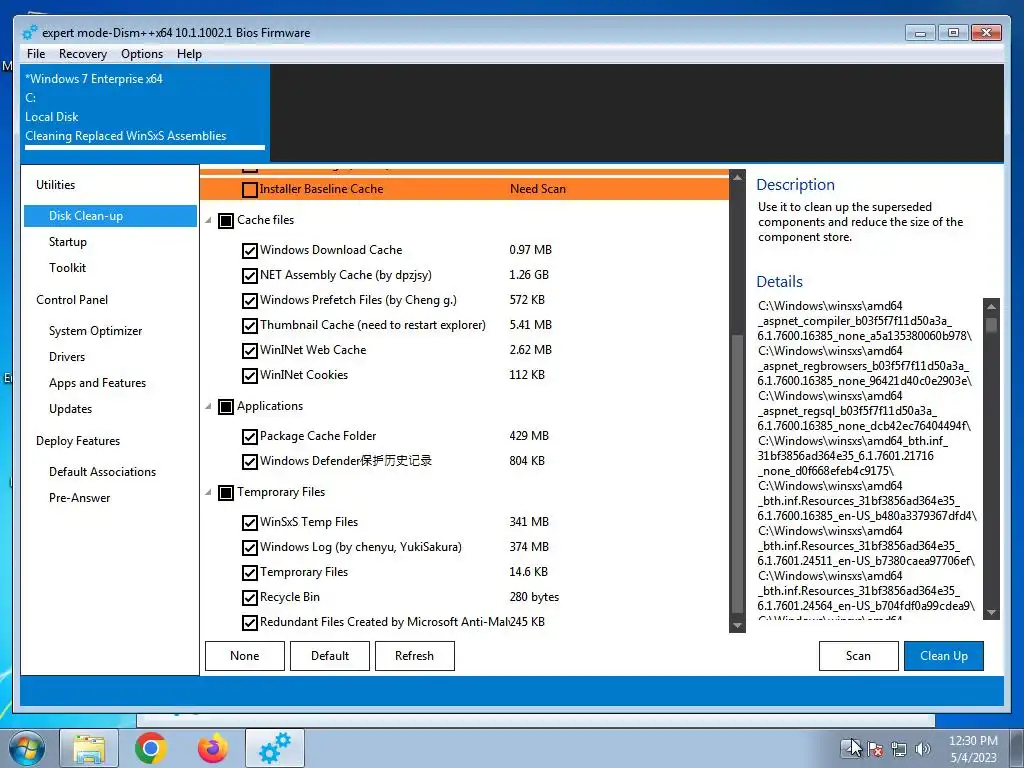Toggle Installer Baseline Cache checkbox
Viewport: 1024px width, 768px height.
tap(249, 190)
